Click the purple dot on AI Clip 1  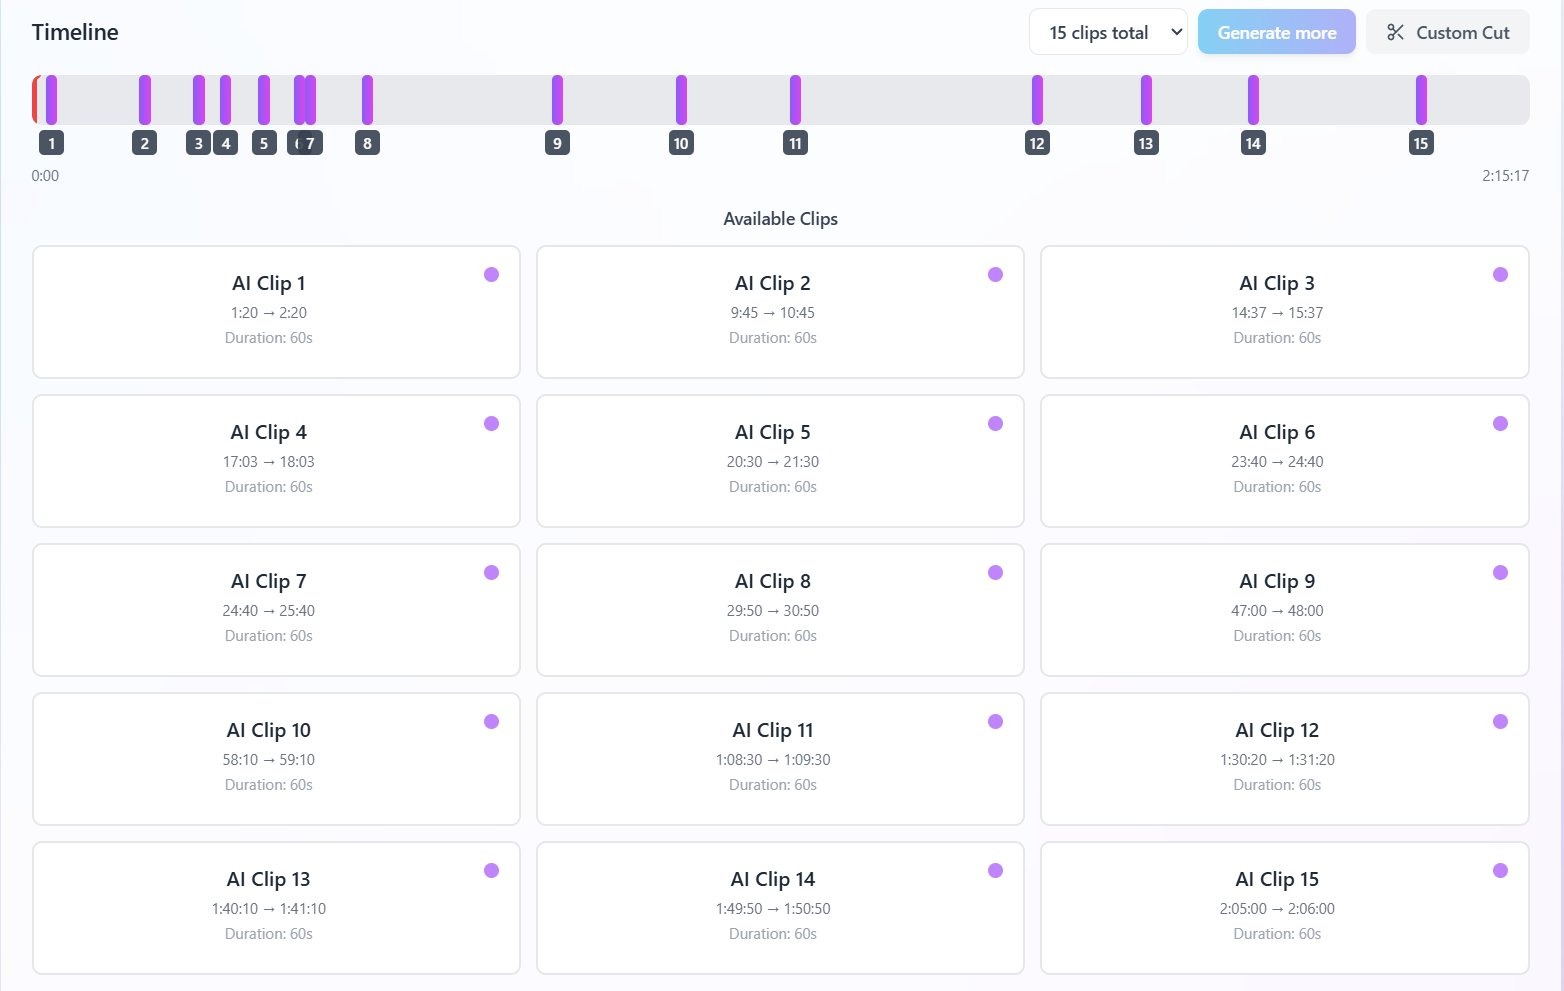pyautogui.click(x=491, y=273)
